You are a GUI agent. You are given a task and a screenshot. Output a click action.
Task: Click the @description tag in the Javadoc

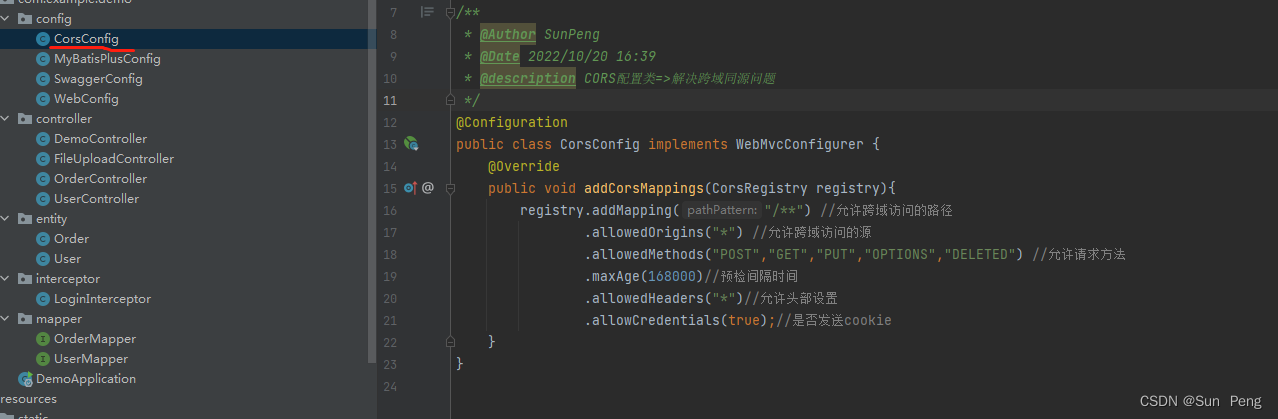528,78
